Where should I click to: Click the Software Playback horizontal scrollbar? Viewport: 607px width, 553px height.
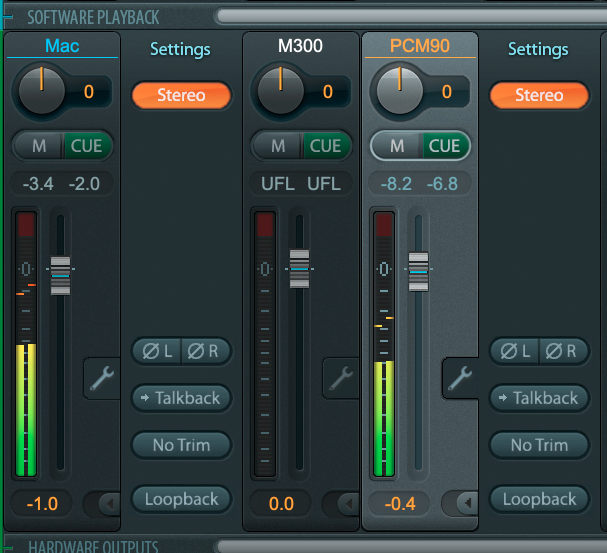412,16
